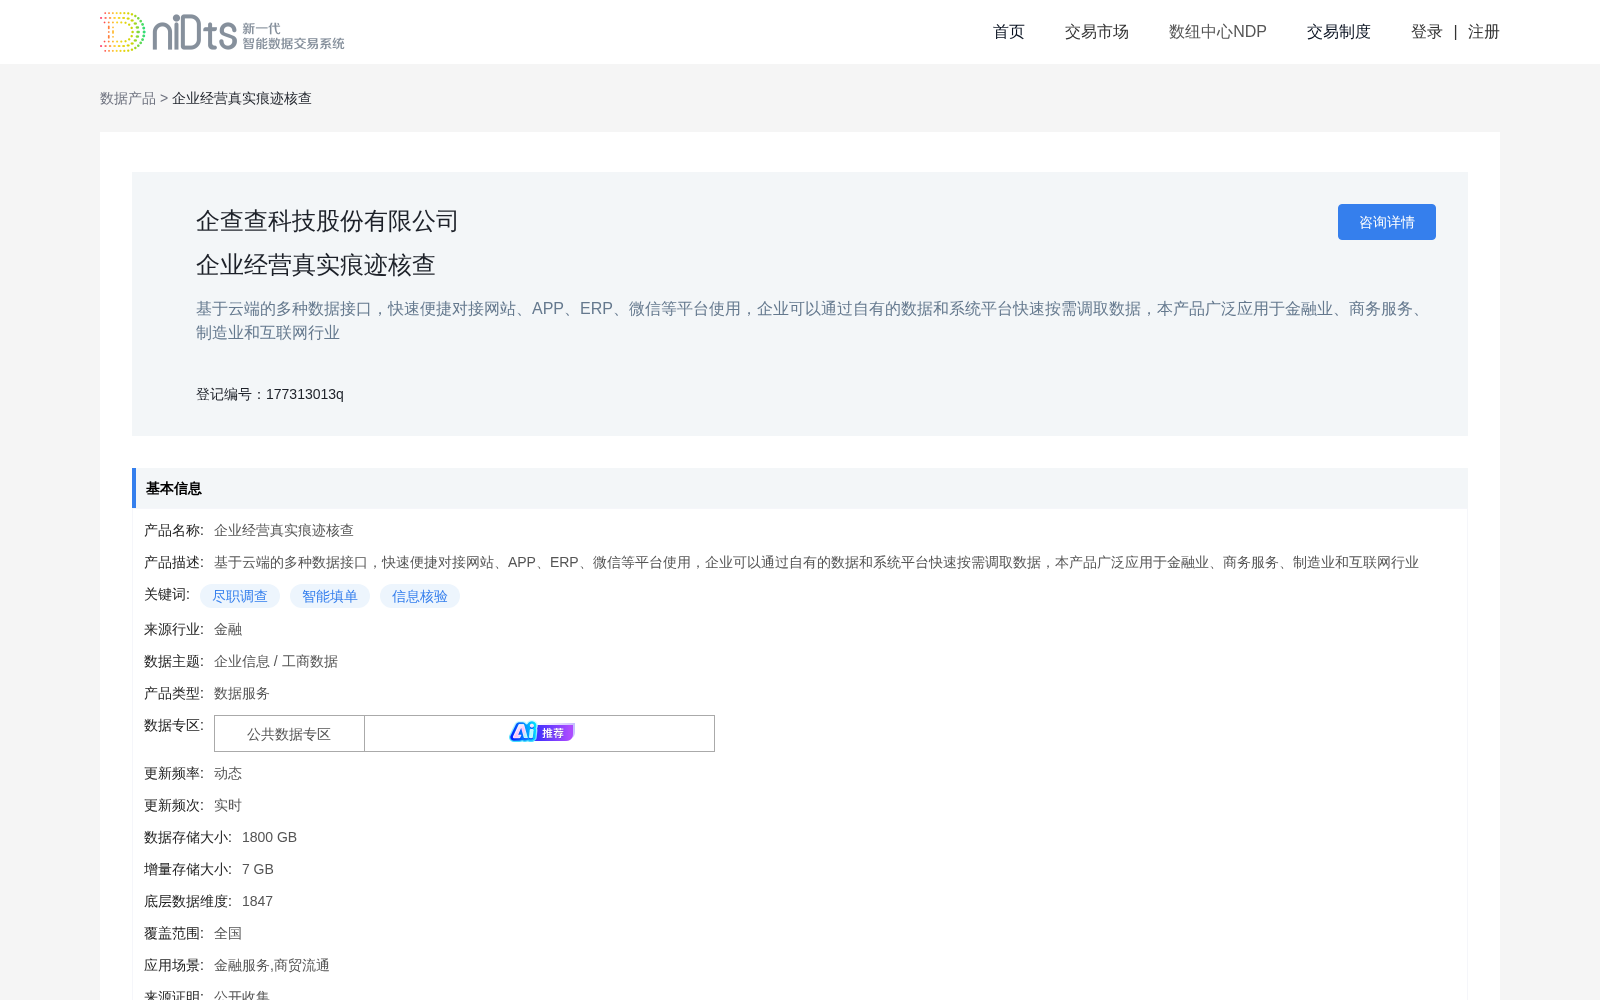
Task: Click the 全国 coverage value
Action: pyautogui.click(x=228, y=933)
